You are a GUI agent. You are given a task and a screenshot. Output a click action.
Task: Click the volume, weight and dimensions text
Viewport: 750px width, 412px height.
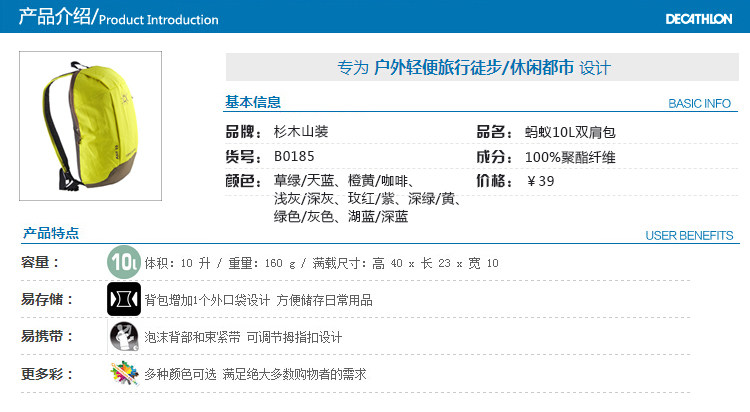coord(321,263)
